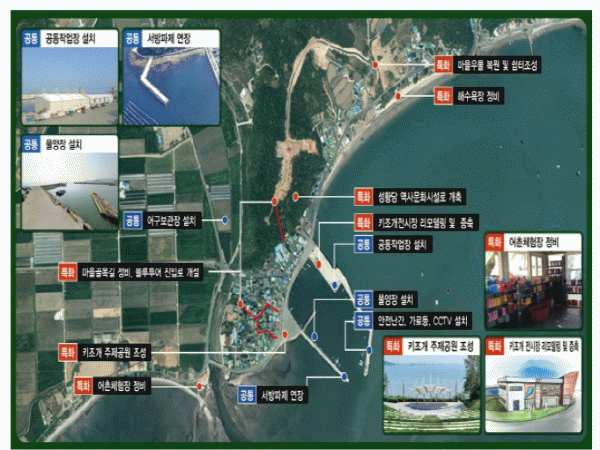600x450 pixels.
Task: Click the blue marker at the breakwater tip
Action: [345, 376]
